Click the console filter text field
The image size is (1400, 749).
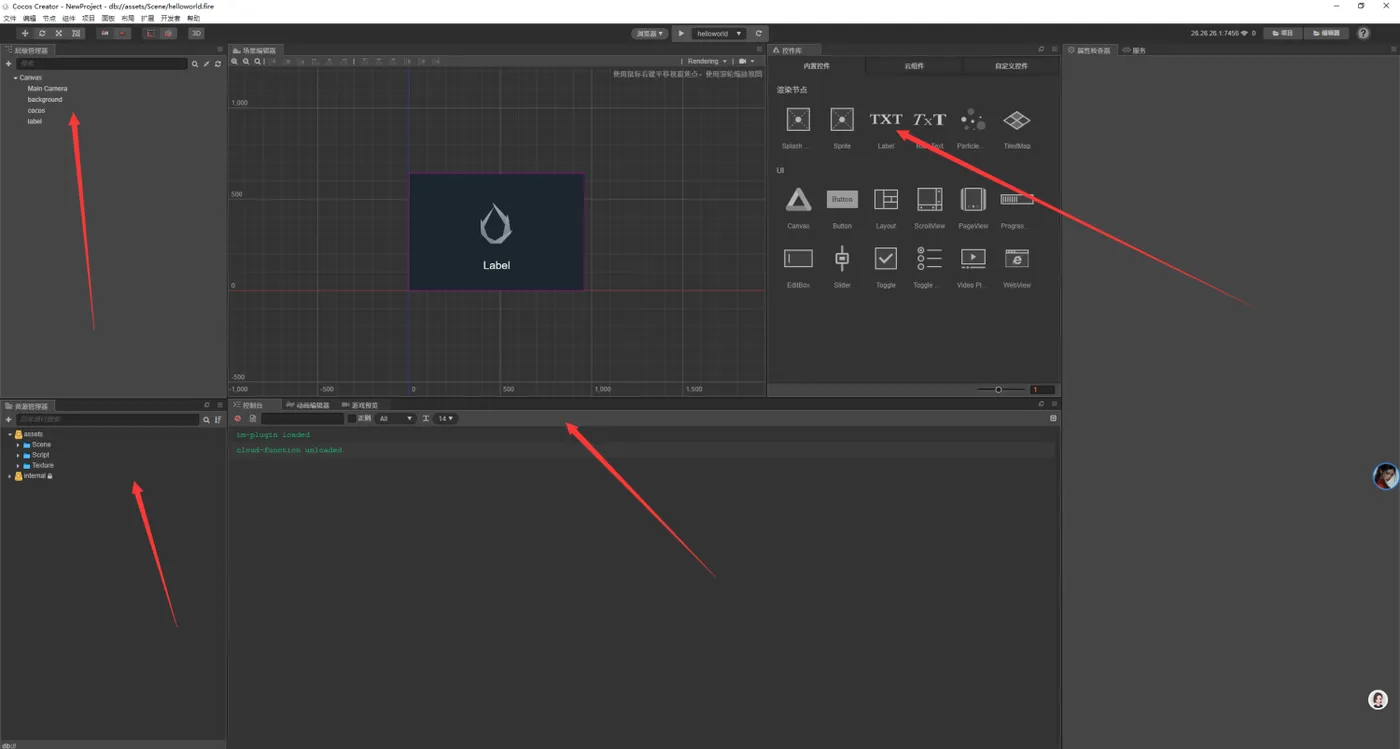point(302,419)
